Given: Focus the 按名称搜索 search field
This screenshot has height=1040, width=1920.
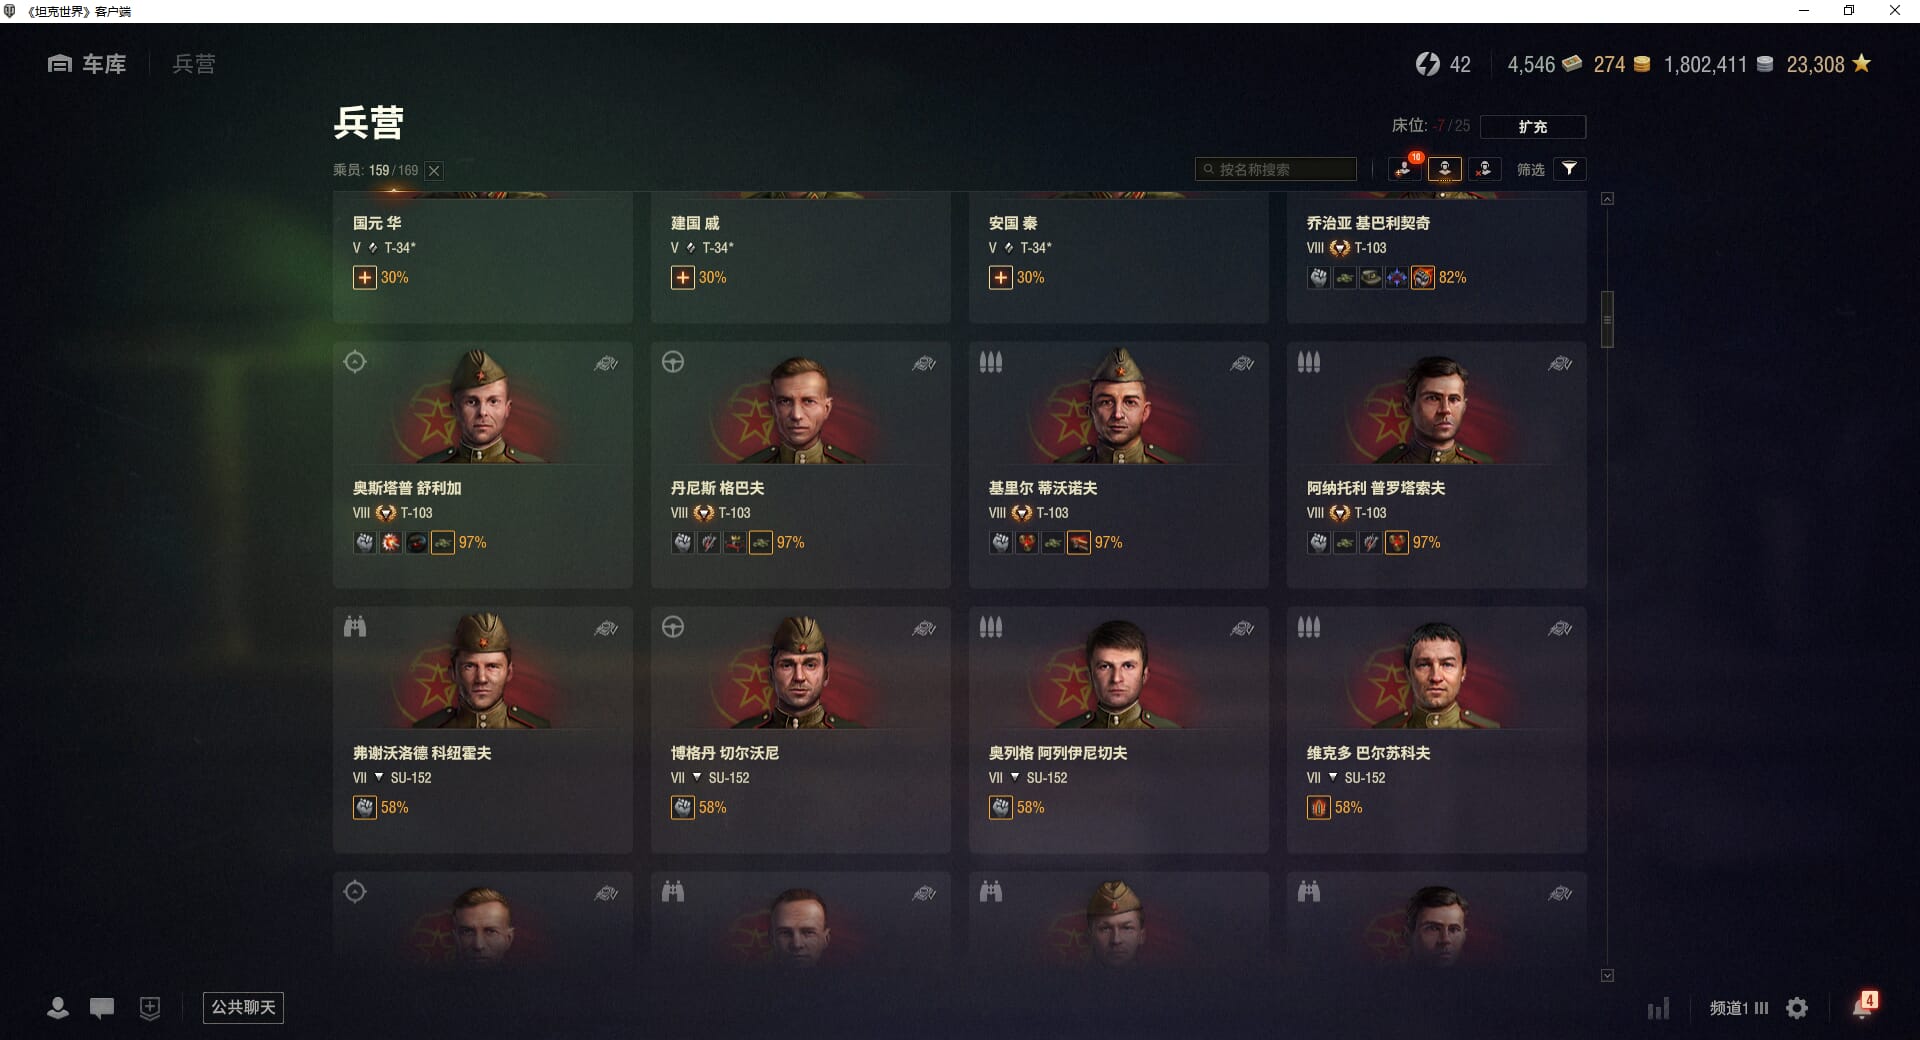Looking at the screenshot, I should tap(1276, 169).
